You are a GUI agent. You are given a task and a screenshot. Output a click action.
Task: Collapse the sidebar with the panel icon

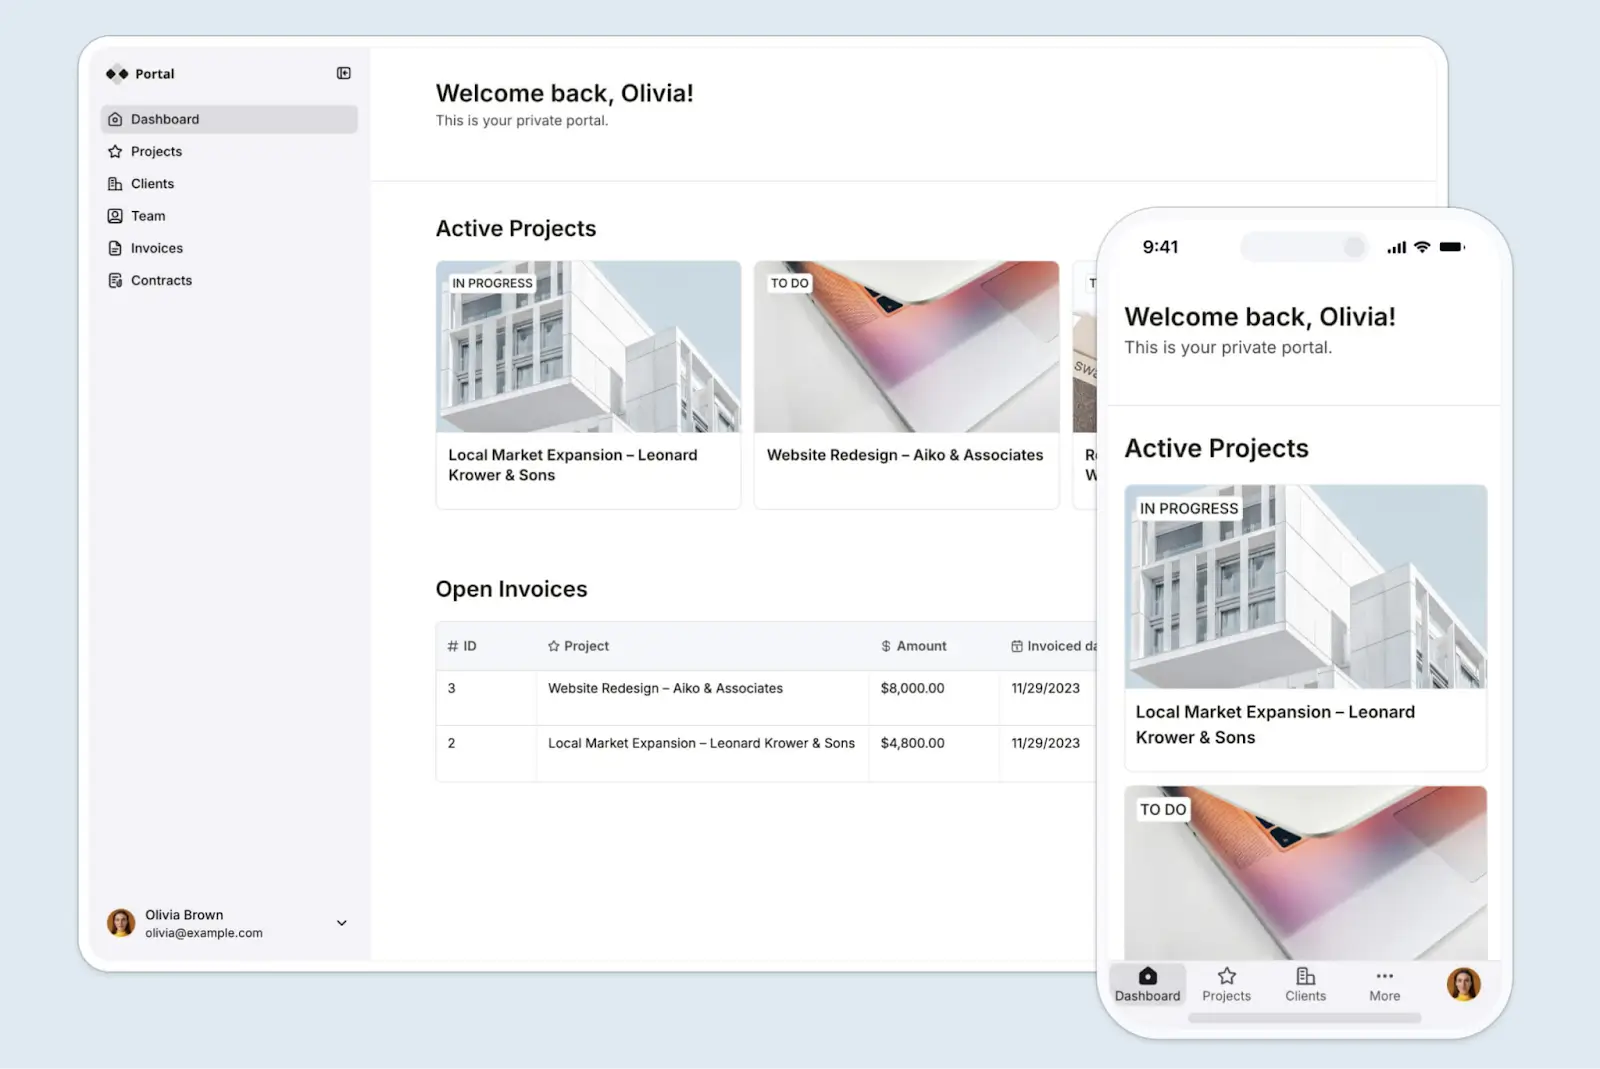click(343, 72)
